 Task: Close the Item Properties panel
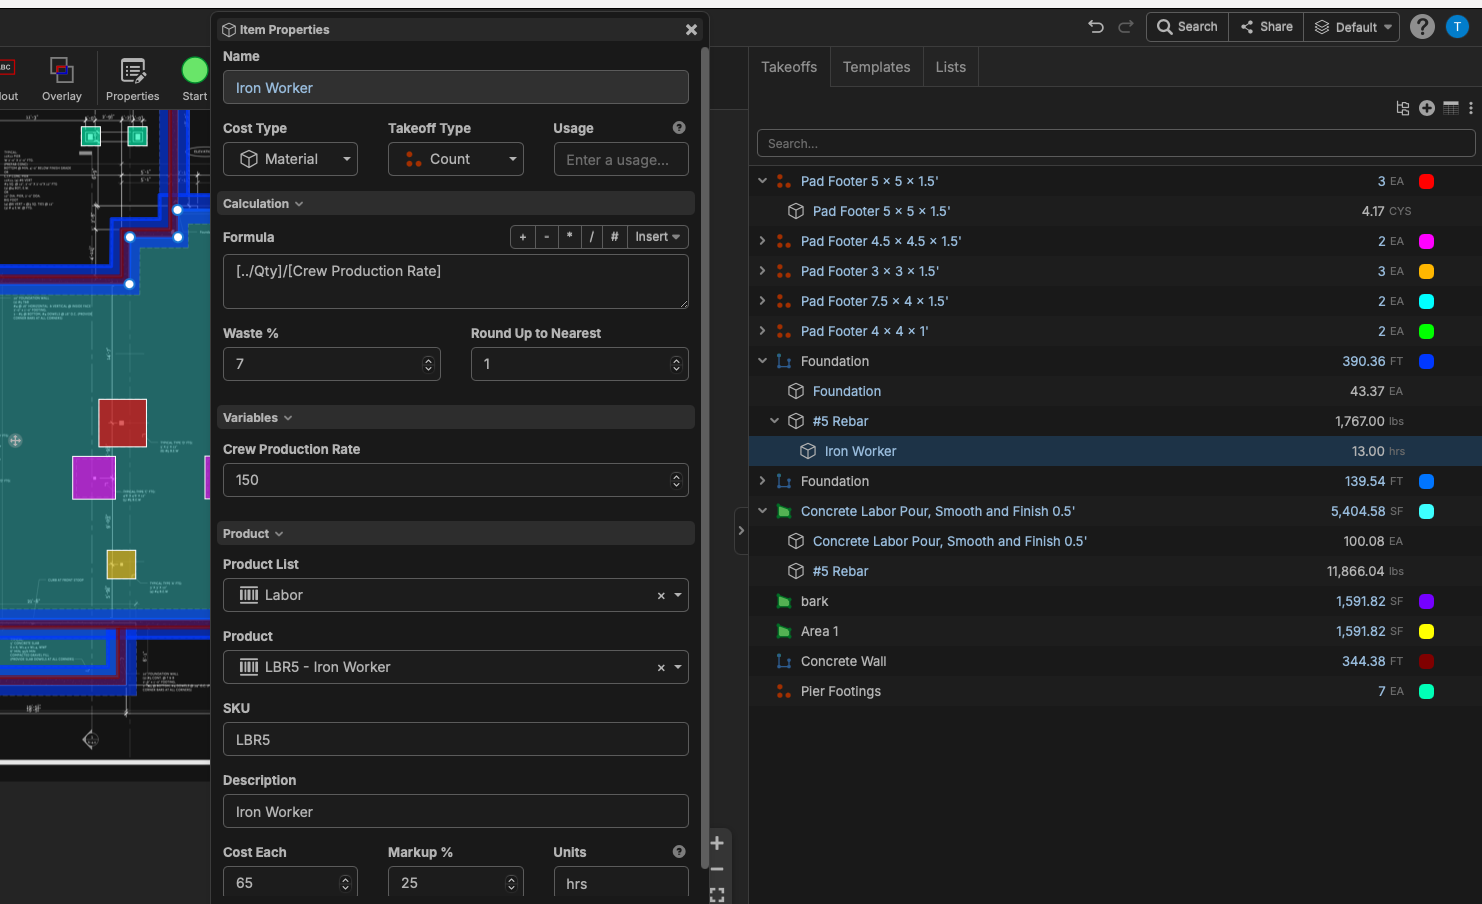691,30
